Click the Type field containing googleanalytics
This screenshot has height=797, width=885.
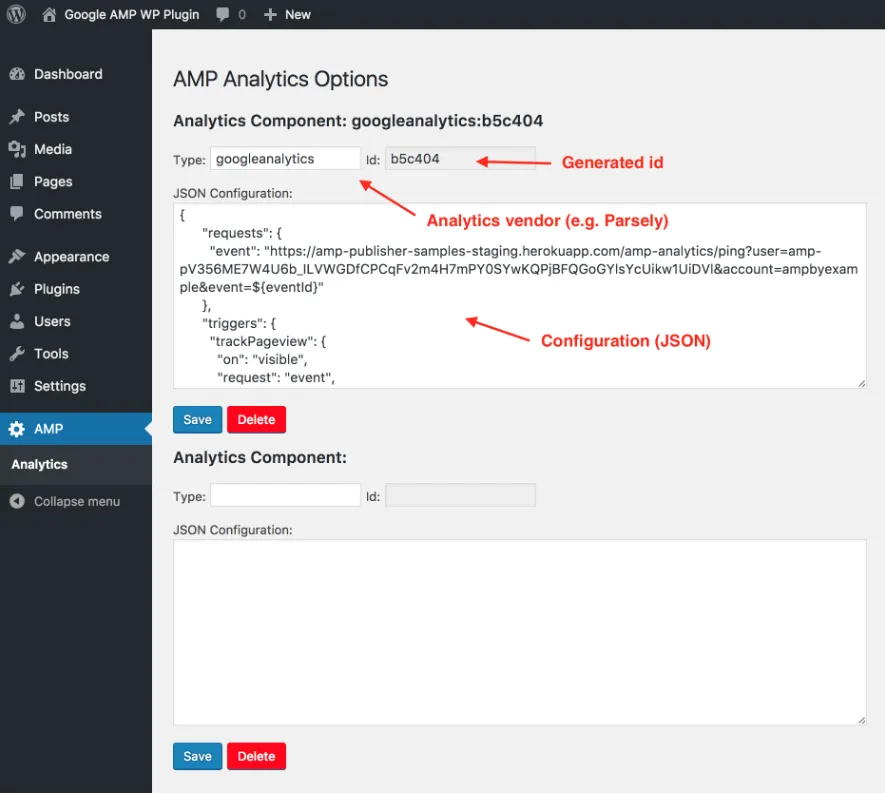tap(285, 159)
